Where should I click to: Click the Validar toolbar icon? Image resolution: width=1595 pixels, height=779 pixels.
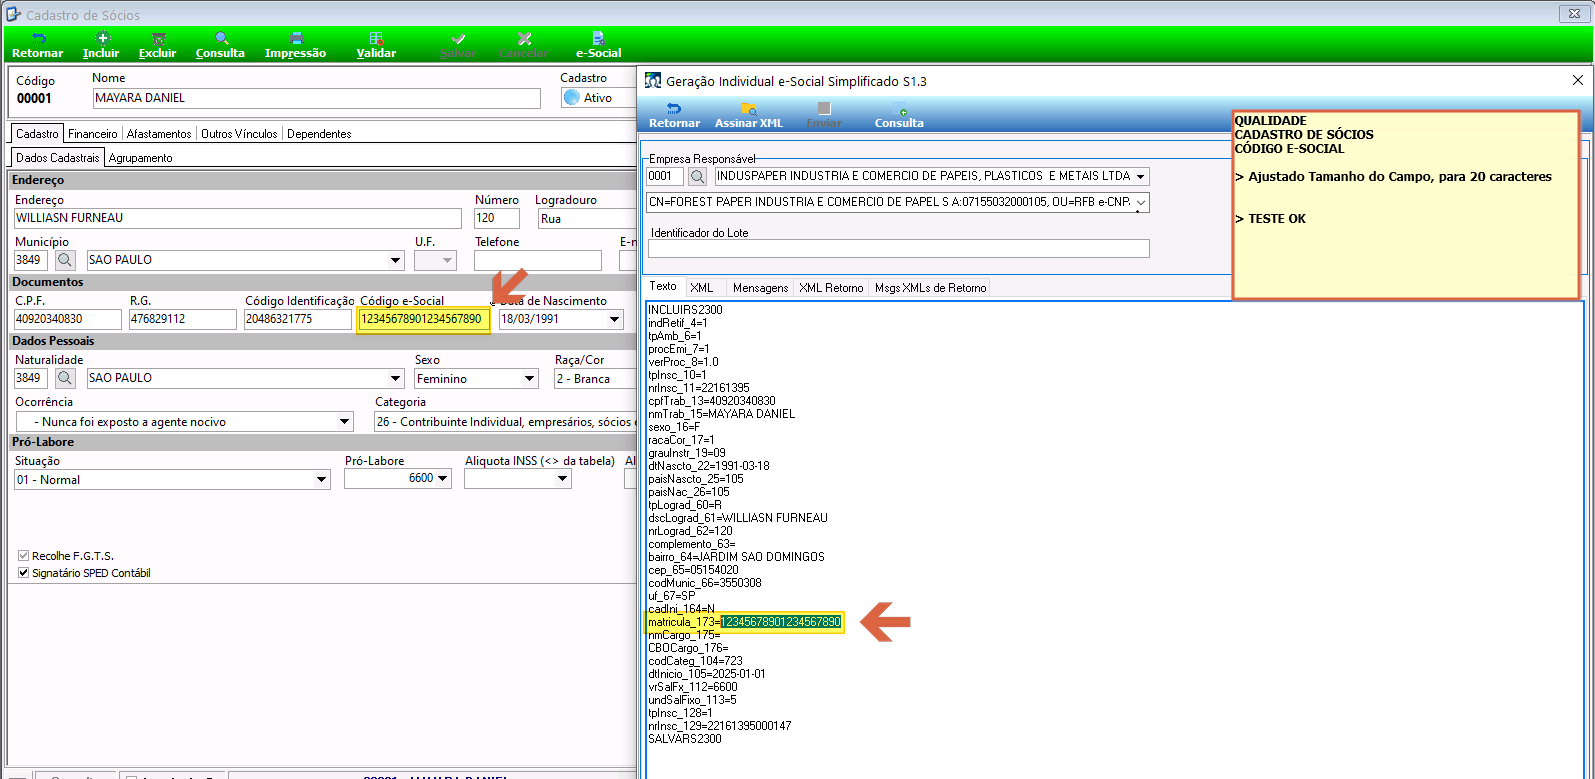(376, 45)
